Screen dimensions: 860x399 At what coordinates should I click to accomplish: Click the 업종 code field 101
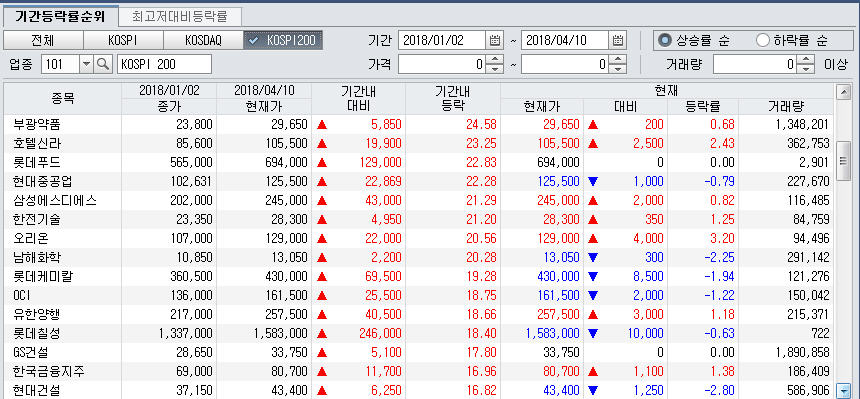point(60,64)
